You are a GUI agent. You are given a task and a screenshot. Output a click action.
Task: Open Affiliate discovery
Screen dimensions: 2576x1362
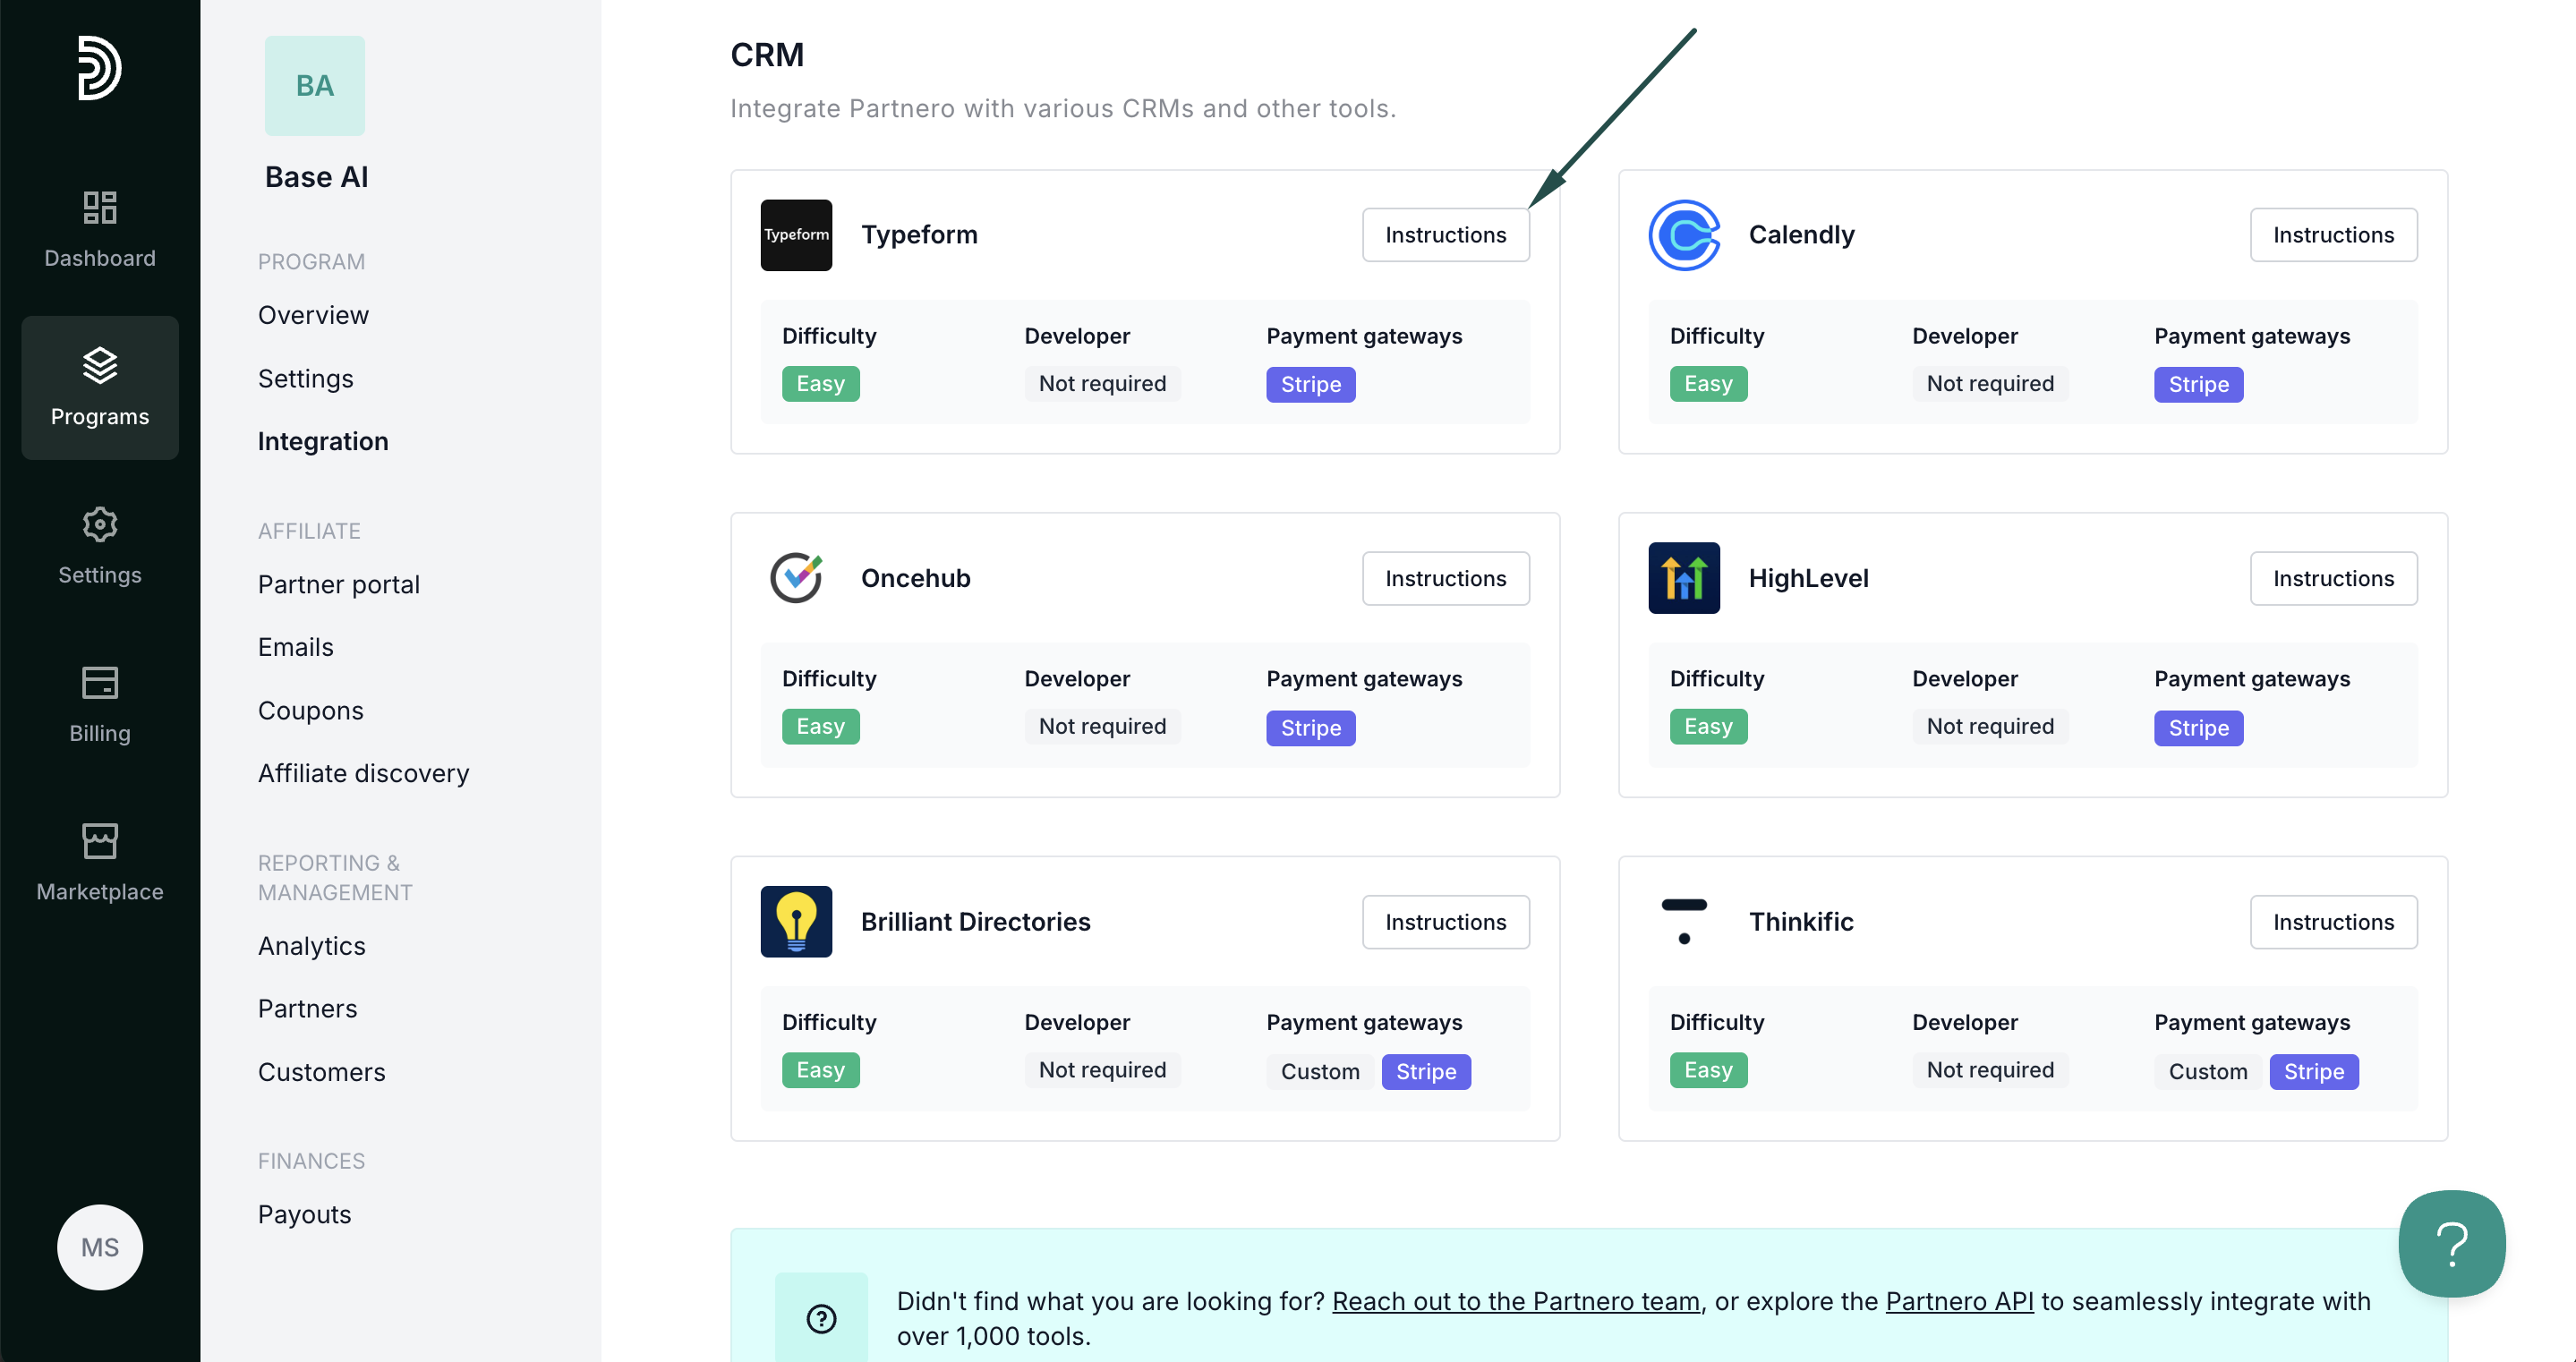click(363, 773)
